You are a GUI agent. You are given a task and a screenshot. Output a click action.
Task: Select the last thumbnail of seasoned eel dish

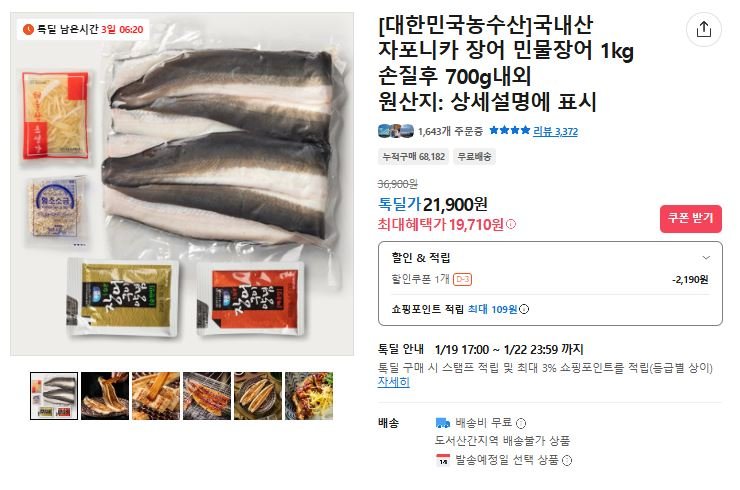(309, 396)
